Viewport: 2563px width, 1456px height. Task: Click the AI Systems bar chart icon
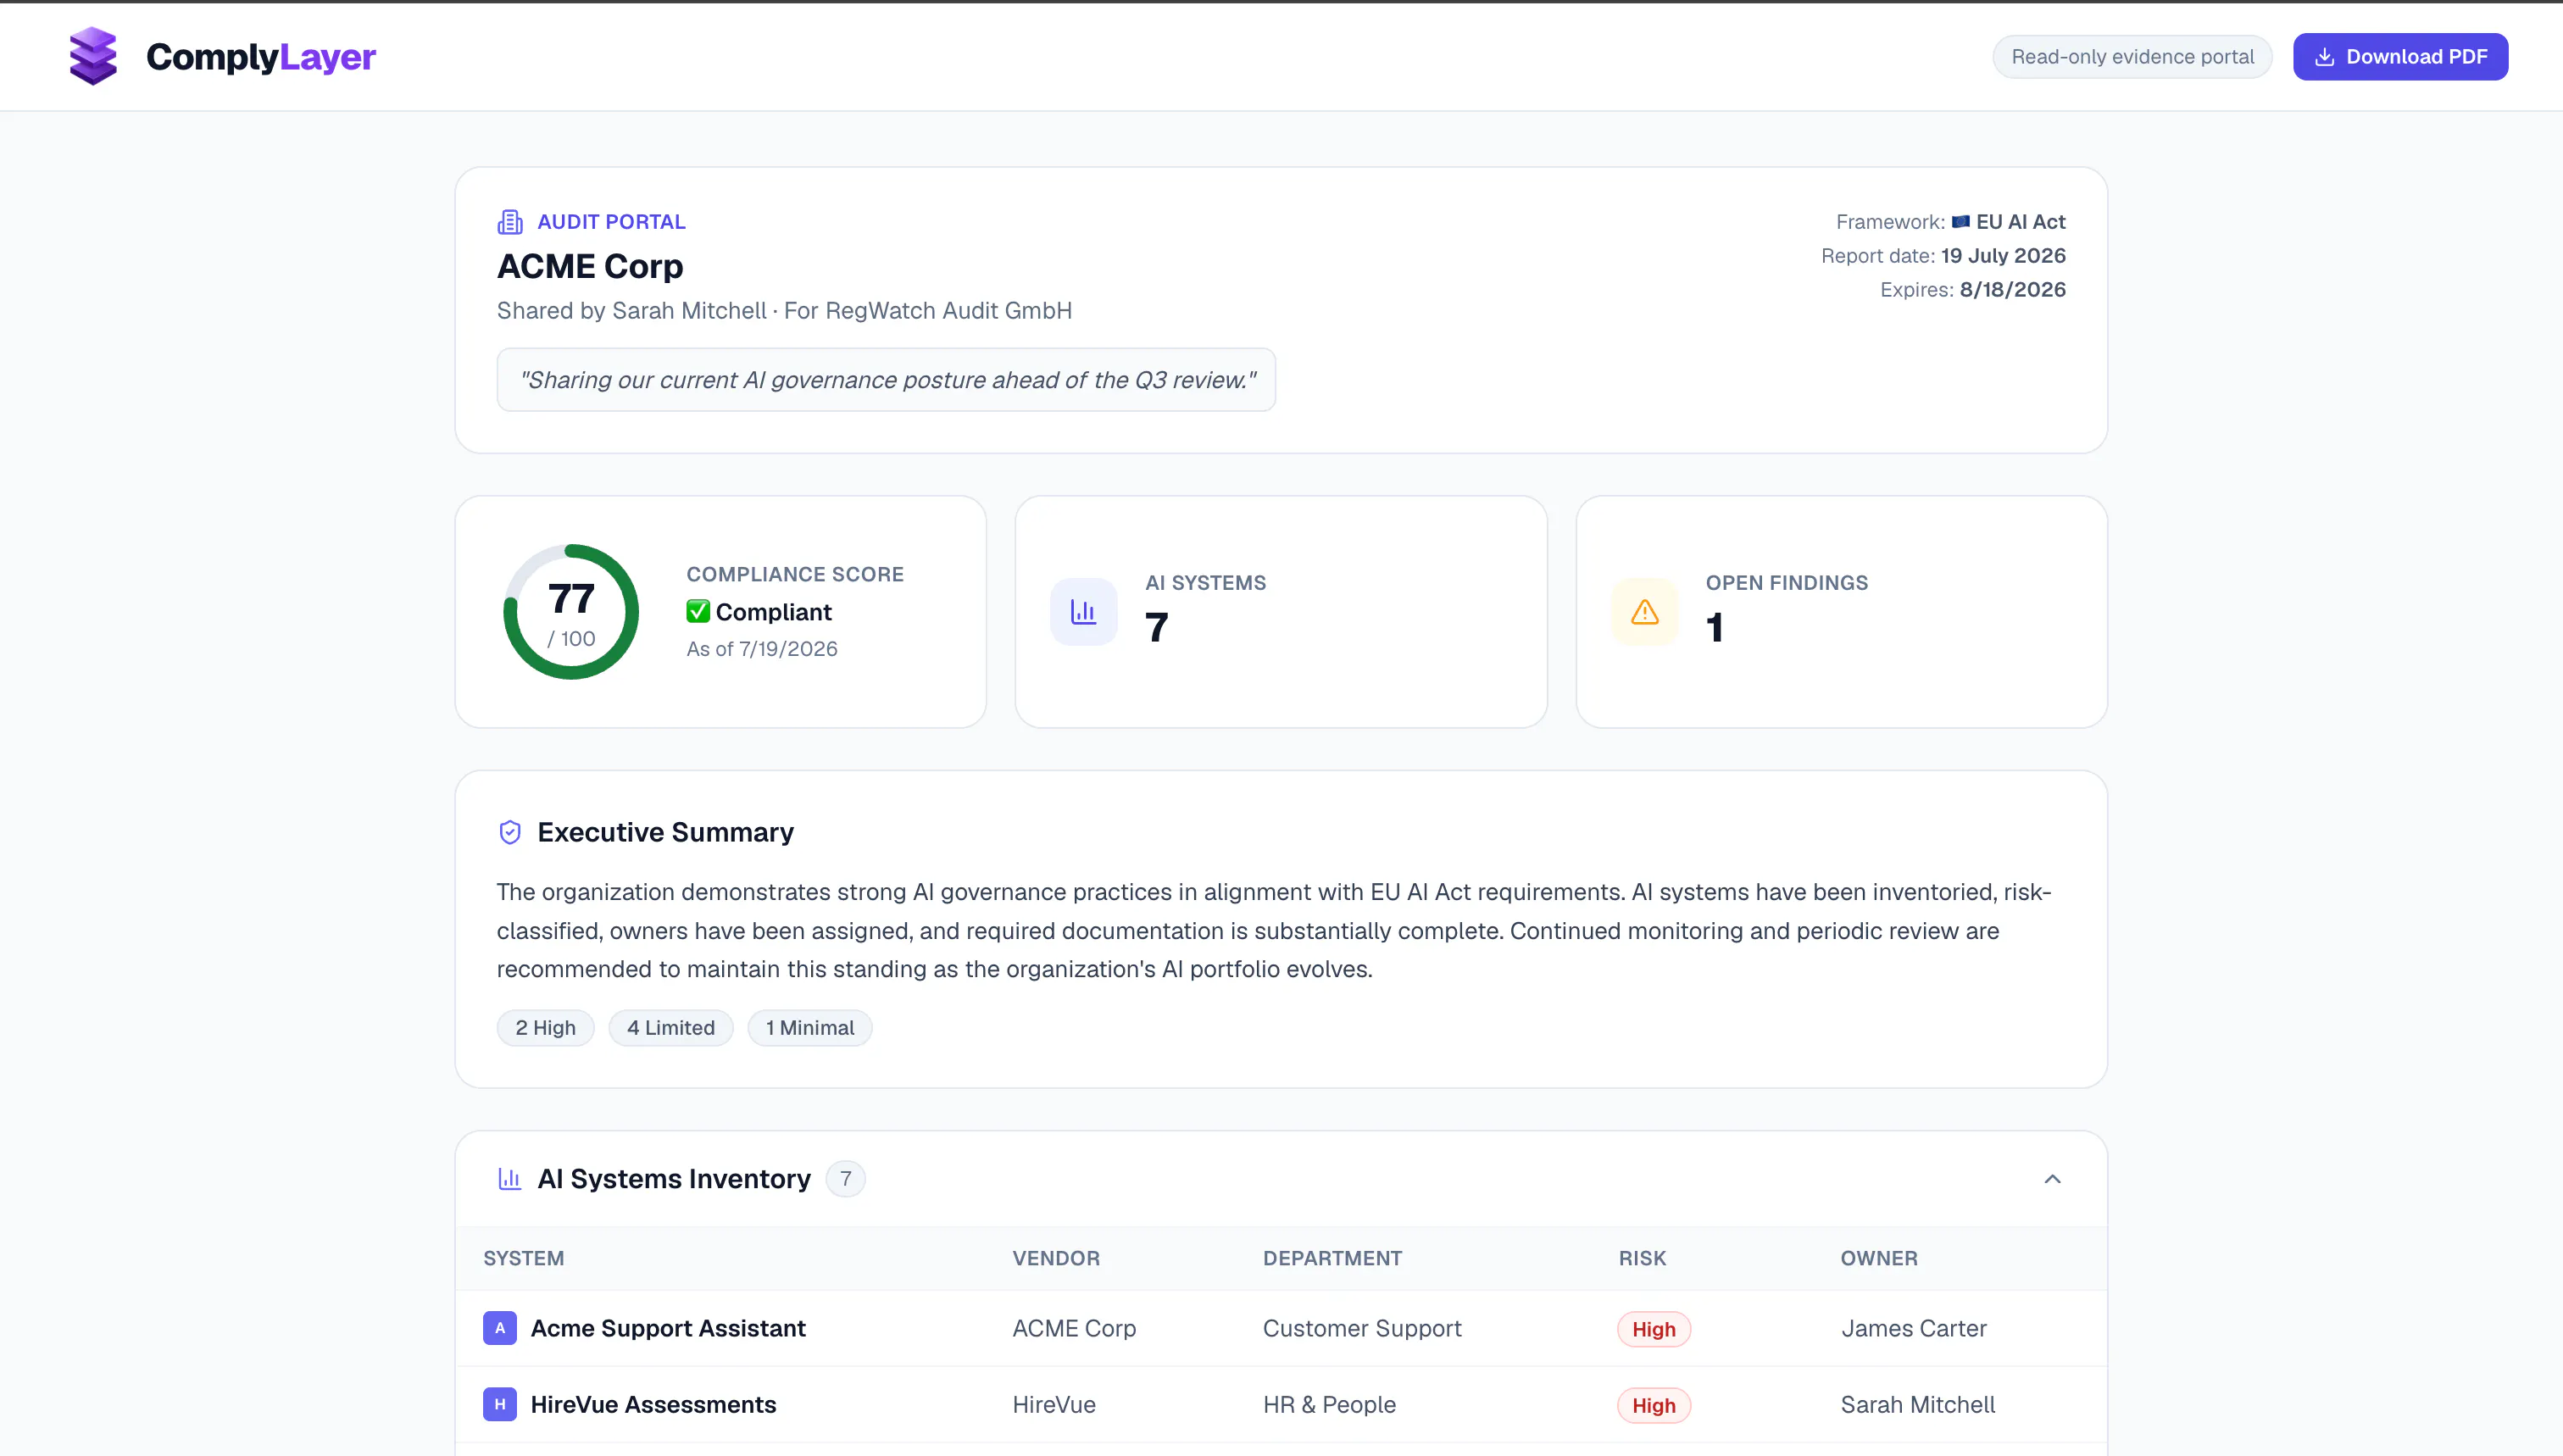[x=1083, y=611]
